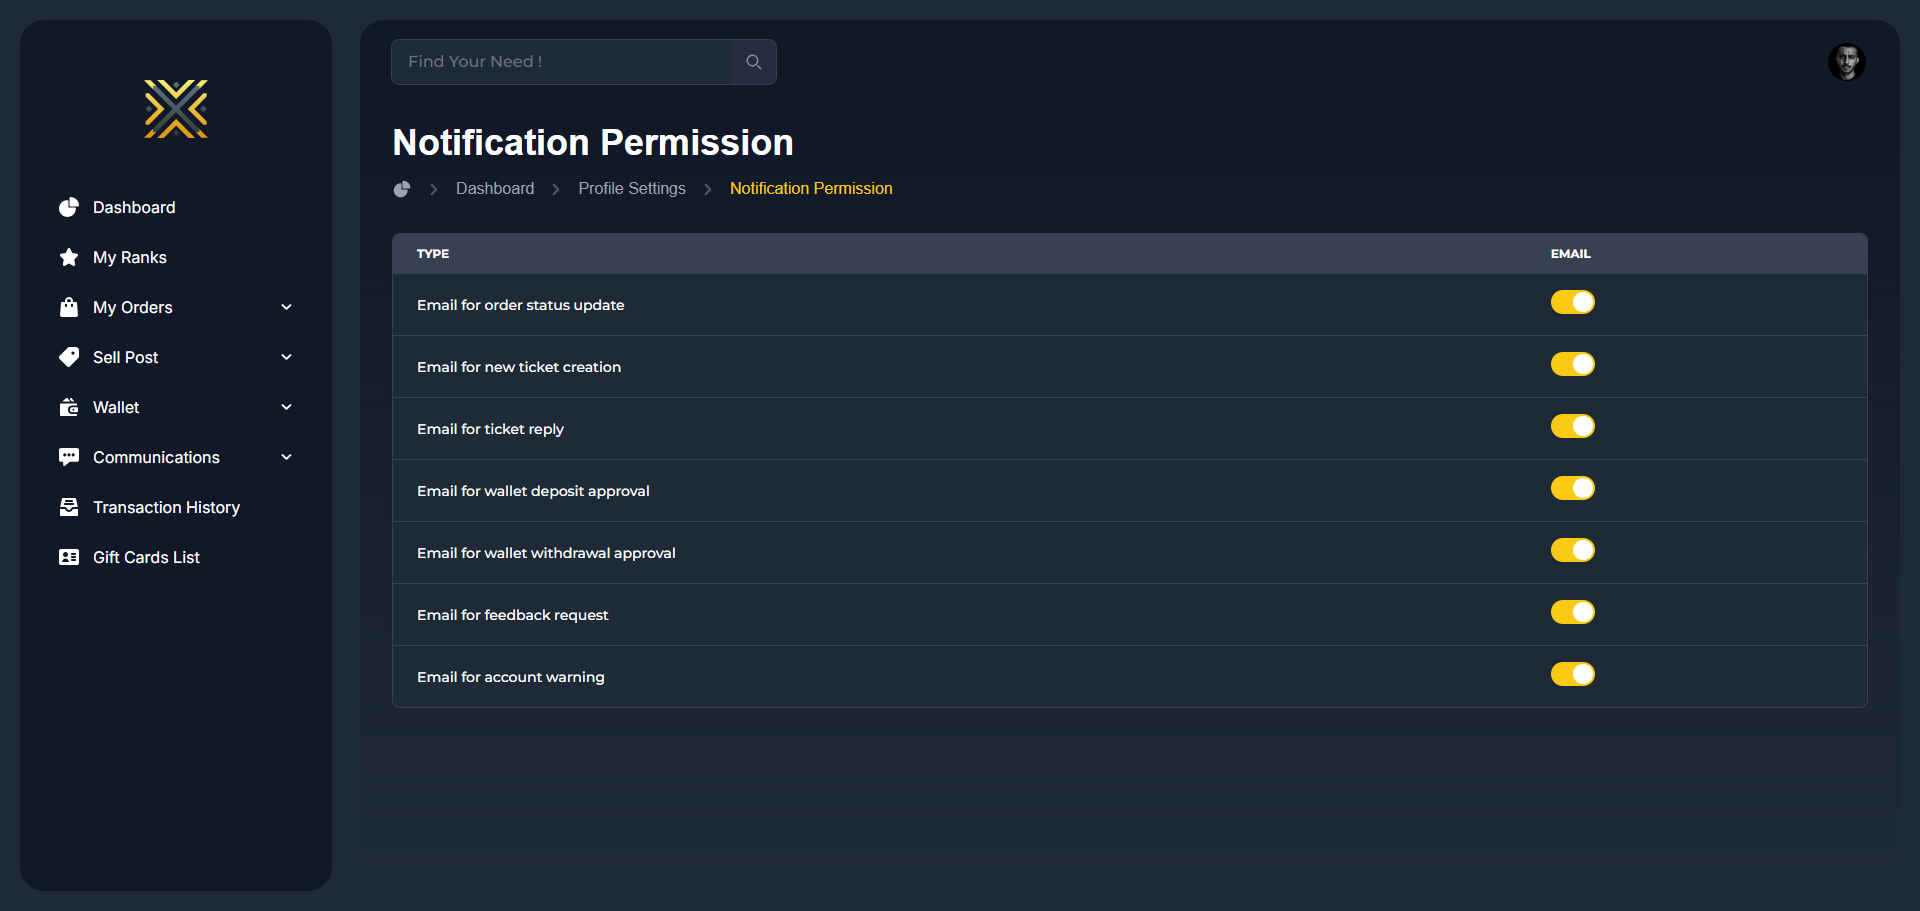
Task: Click the search magnifier icon
Action: point(754,62)
